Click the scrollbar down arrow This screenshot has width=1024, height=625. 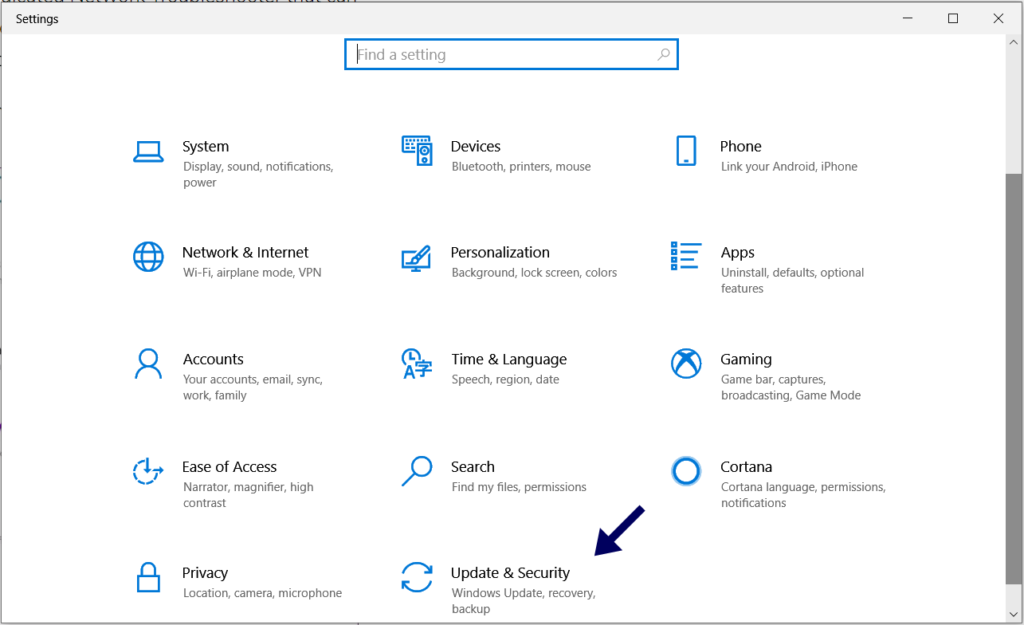[1014, 611]
